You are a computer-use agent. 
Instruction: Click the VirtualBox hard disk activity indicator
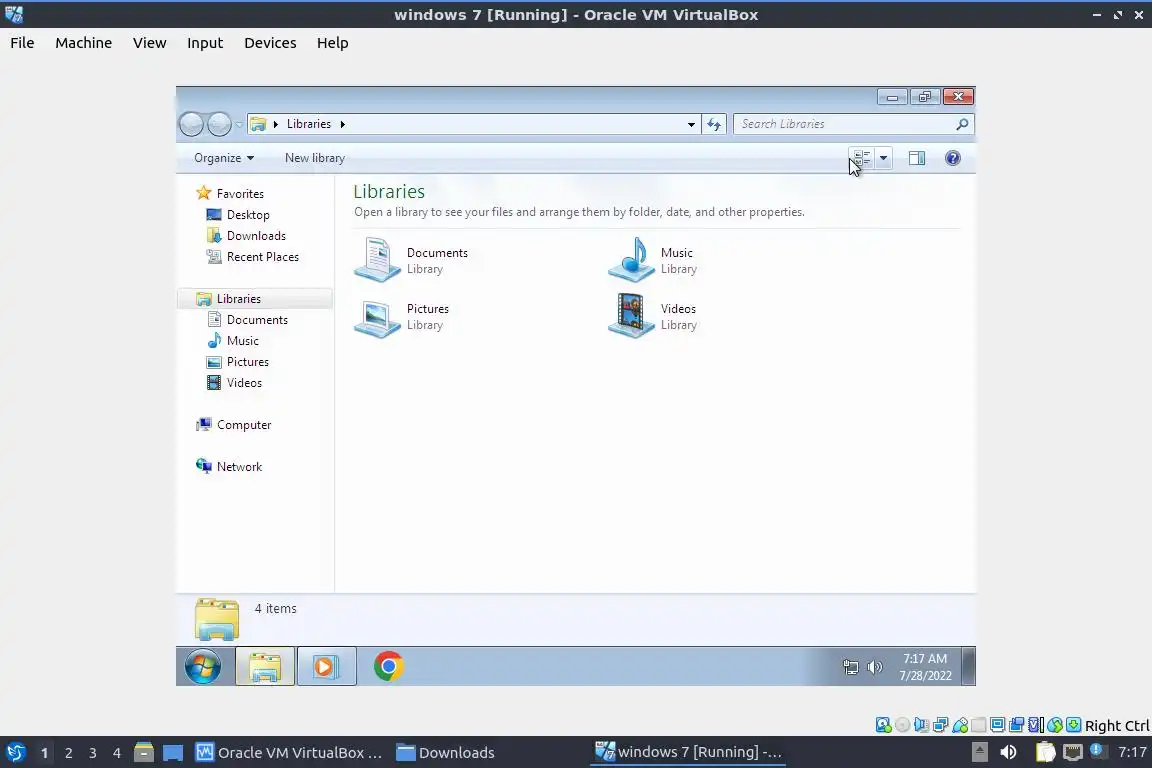pyautogui.click(x=883, y=725)
